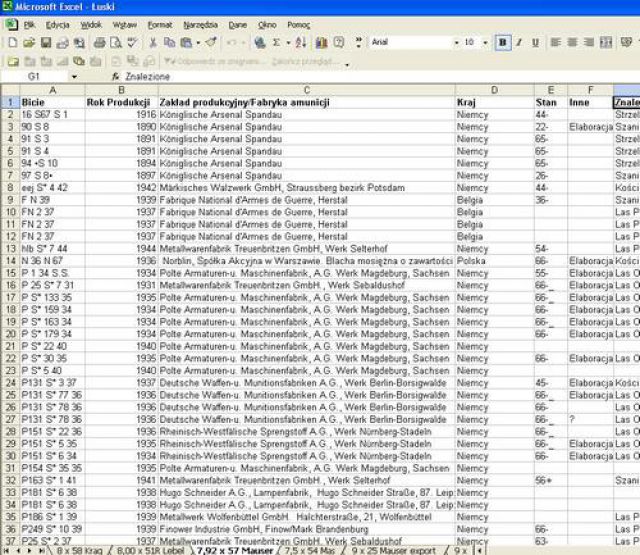This screenshot has width=640, height=555.
Task: Open the Plik menu
Action: click(29, 25)
